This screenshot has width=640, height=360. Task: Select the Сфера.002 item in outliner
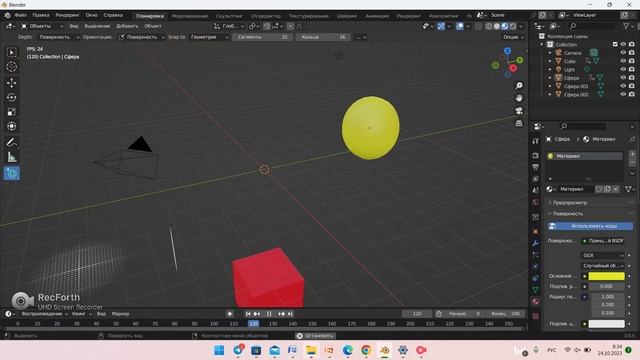(x=576, y=95)
